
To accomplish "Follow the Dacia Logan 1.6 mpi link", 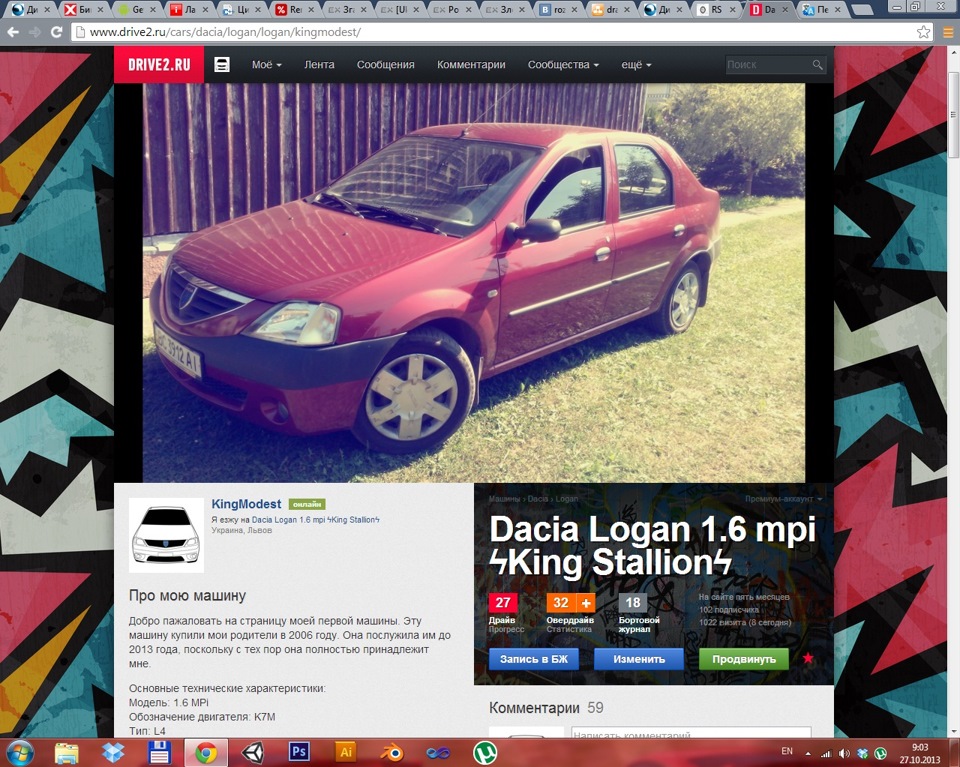I will click(x=315, y=520).
